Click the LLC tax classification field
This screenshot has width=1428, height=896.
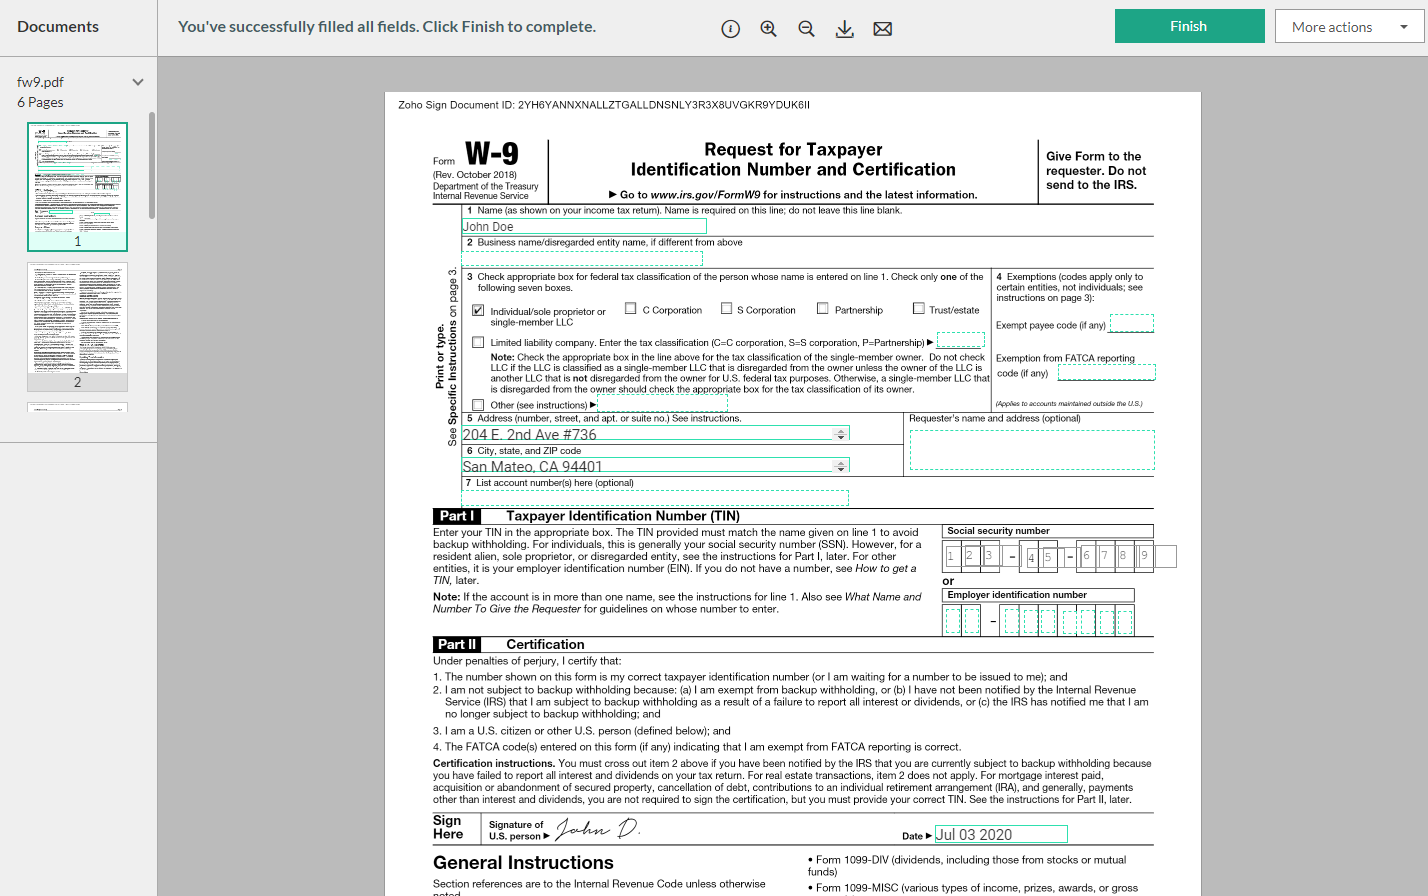coord(960,340)
